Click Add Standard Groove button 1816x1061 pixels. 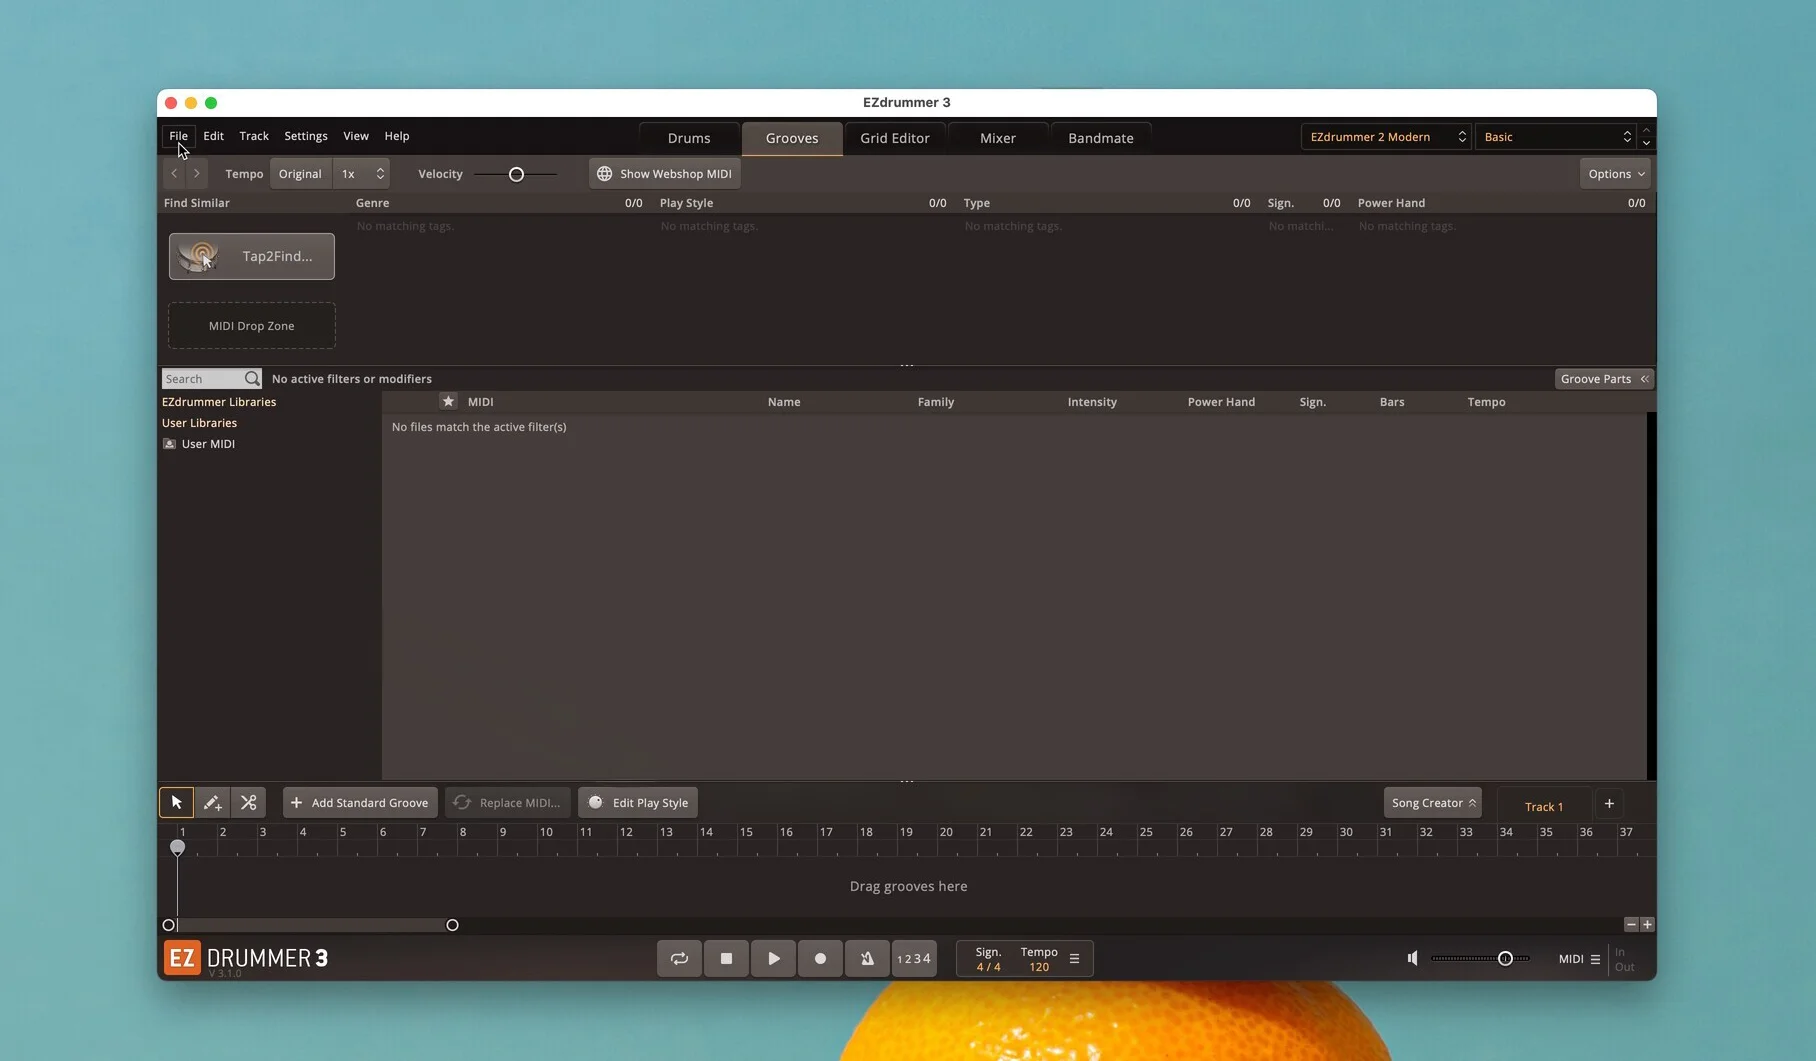pyautogui.click(x=360, y=802)
